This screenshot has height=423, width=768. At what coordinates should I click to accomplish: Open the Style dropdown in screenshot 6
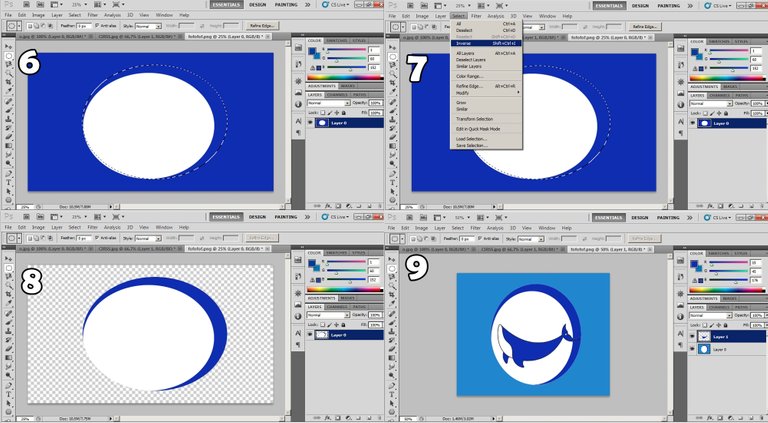pos(148,26)
